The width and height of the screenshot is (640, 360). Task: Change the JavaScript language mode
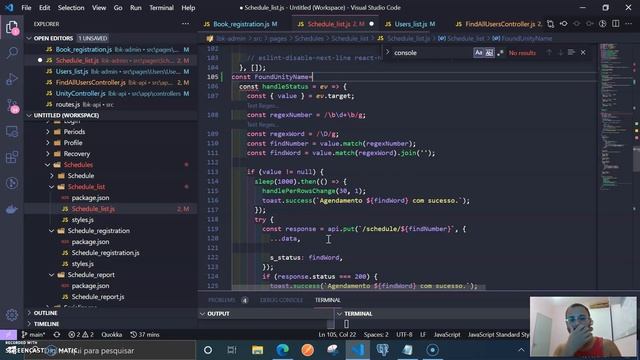pos(447,334)
